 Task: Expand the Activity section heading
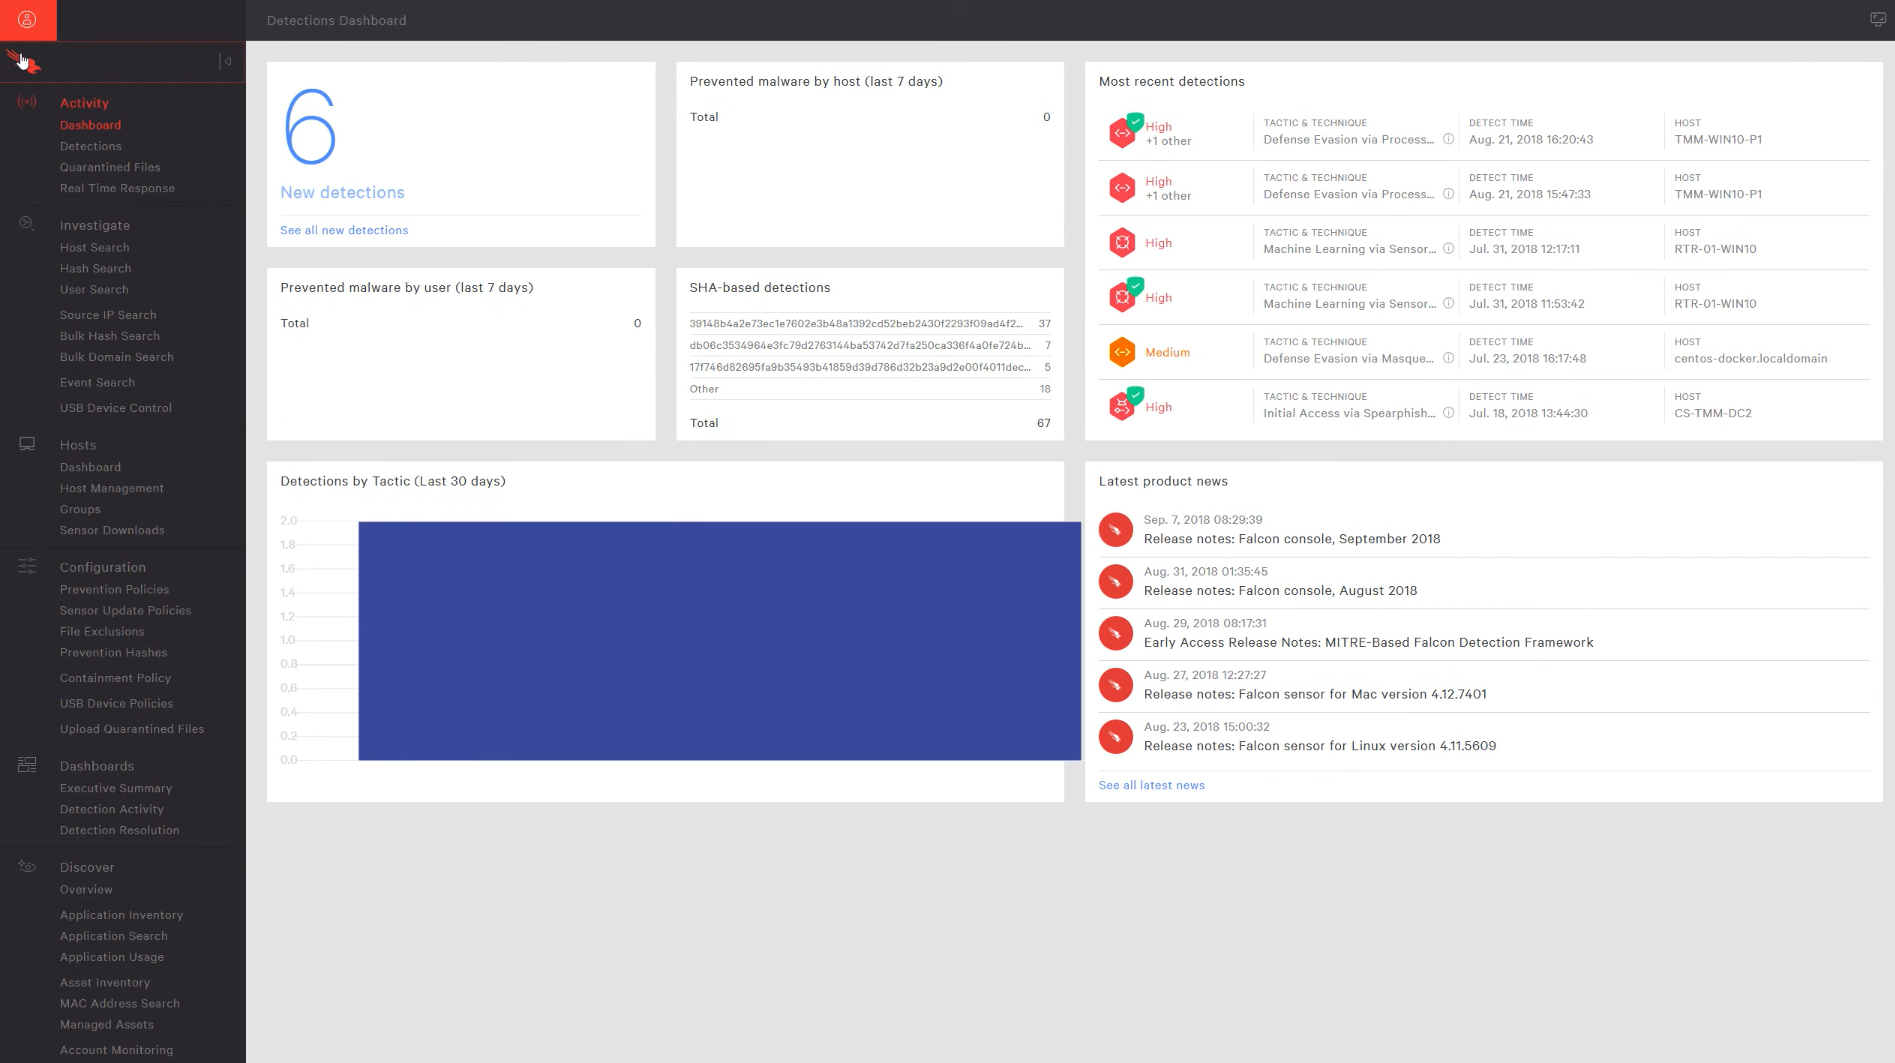point(84,103)
